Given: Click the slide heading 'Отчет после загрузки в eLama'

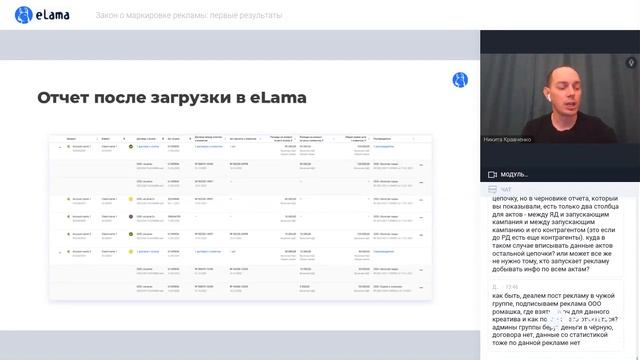Looking at the screenshot, I should click(172, 98).
